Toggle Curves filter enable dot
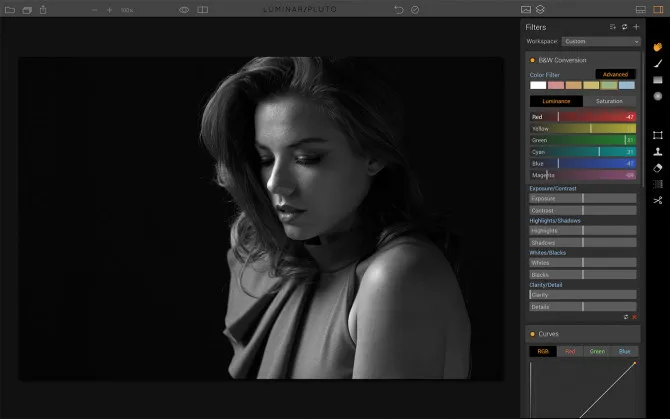 [x=532, y=333]
